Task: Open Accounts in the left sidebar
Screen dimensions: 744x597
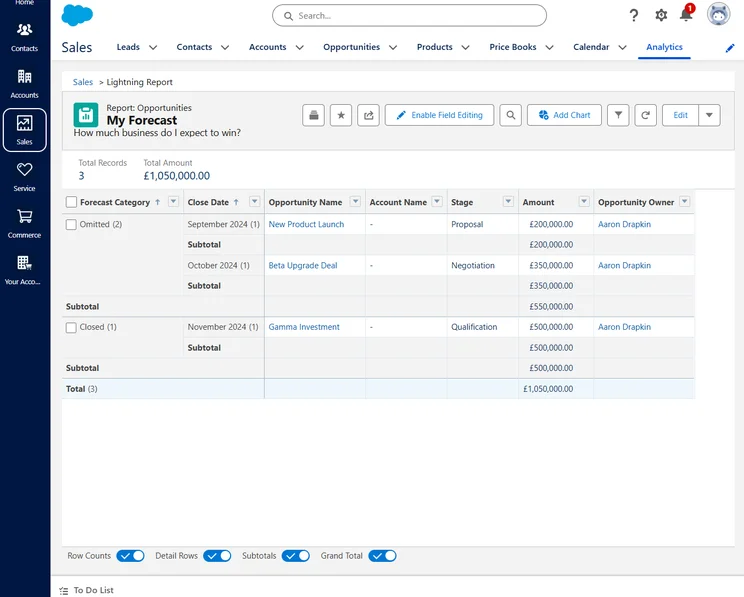Action: (25, 84)
